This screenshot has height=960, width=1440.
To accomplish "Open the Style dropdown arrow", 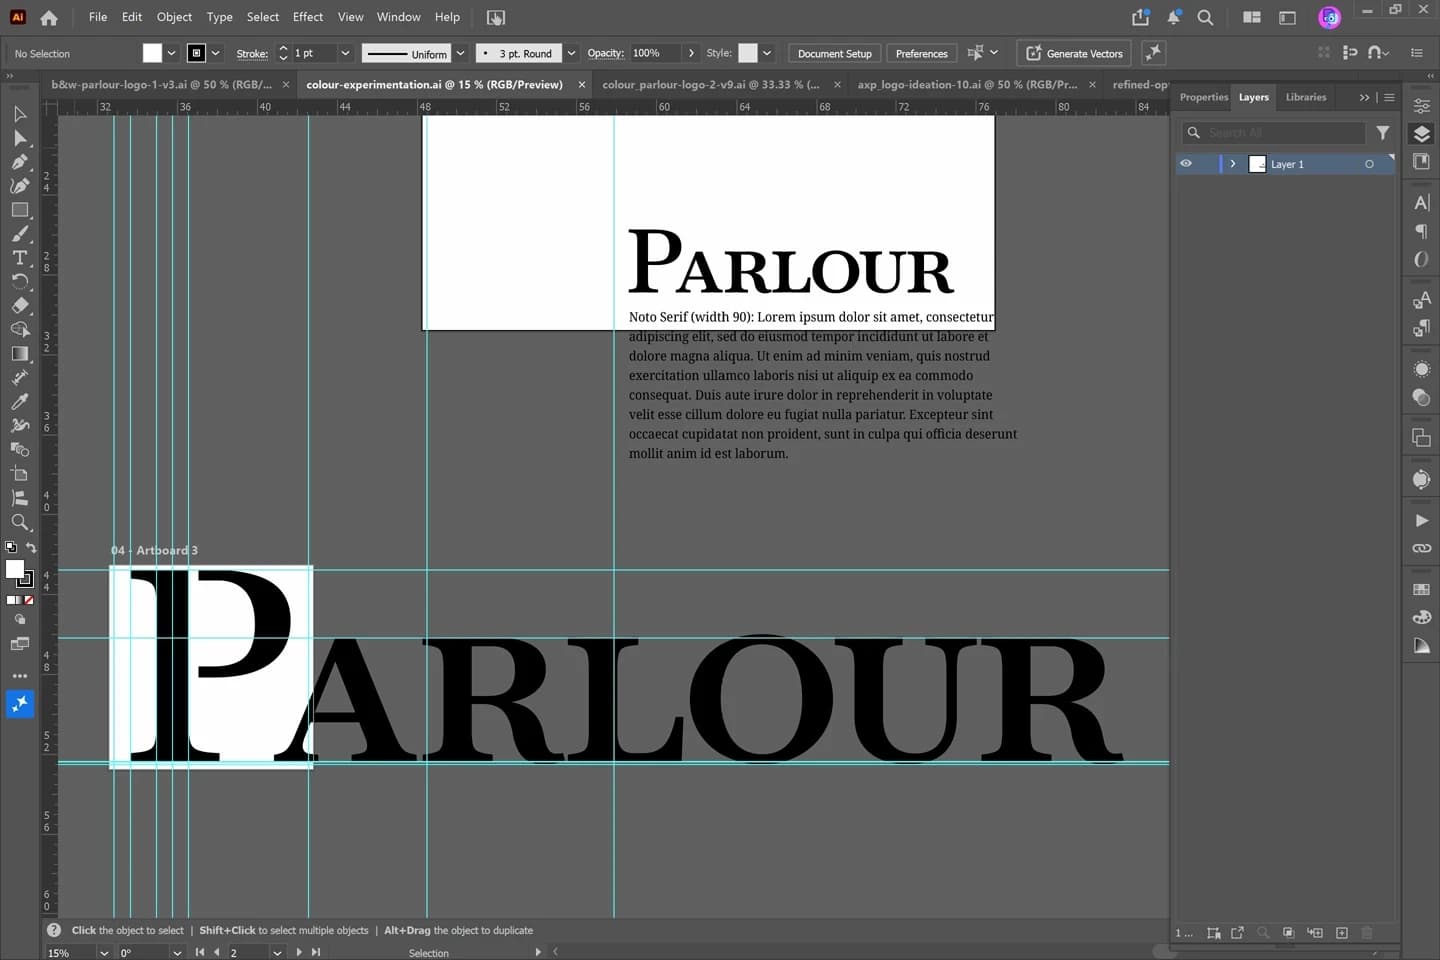I will [x=767, y=53].
